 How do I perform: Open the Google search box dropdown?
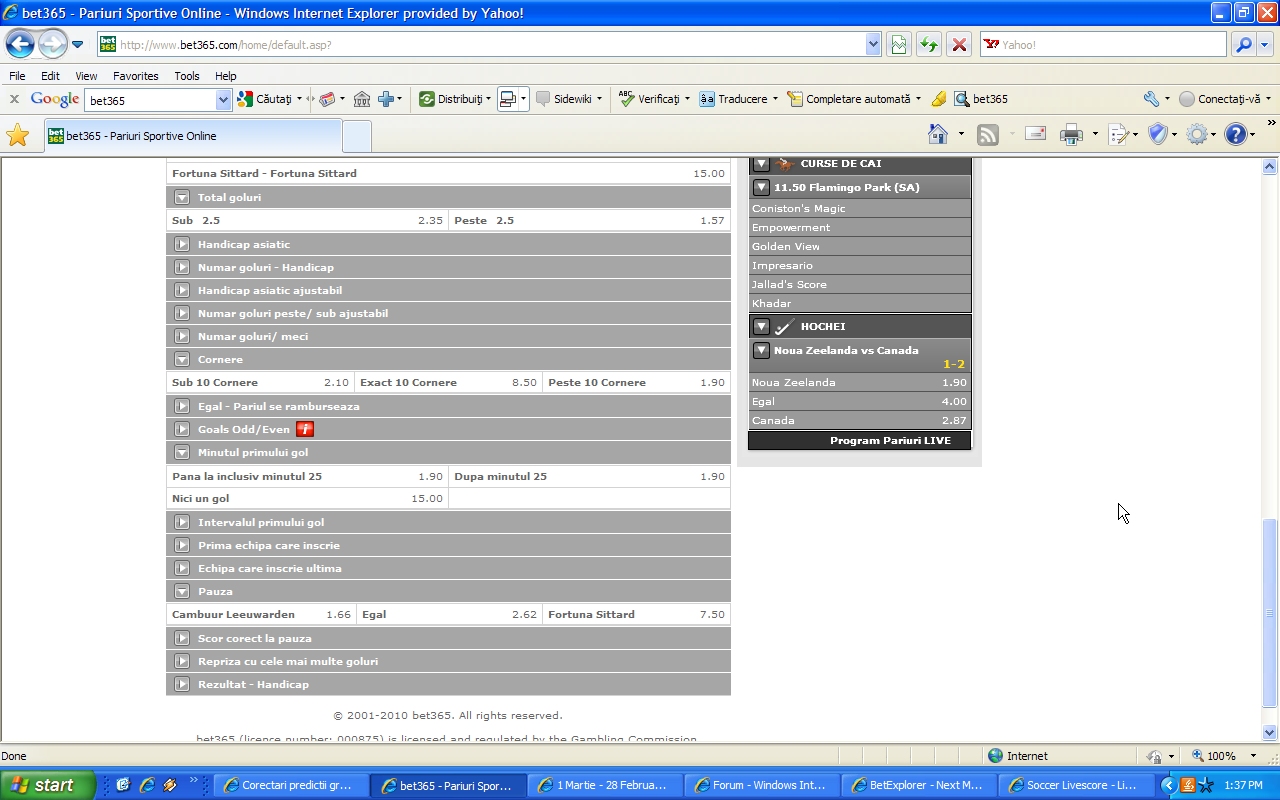pos(224,100)
